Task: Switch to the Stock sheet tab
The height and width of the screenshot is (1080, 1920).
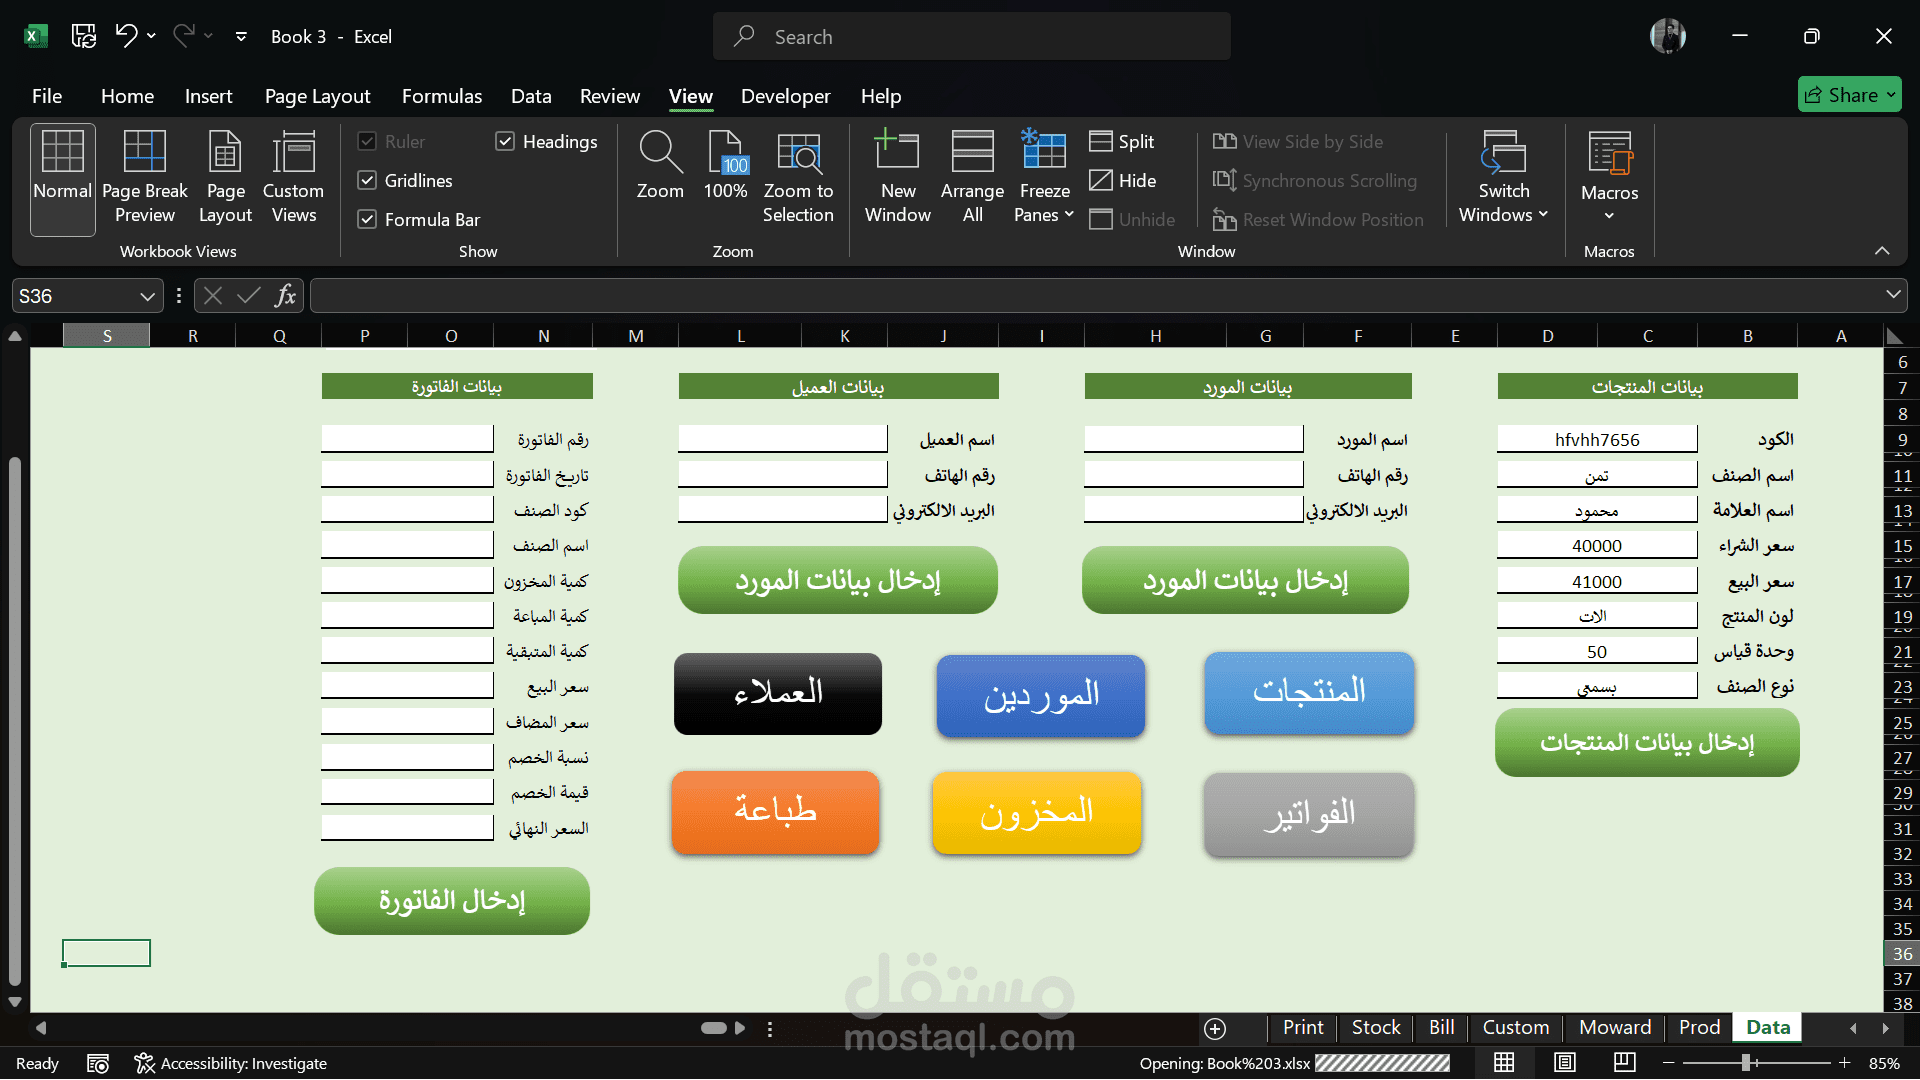Action: click(1376, 1027)
